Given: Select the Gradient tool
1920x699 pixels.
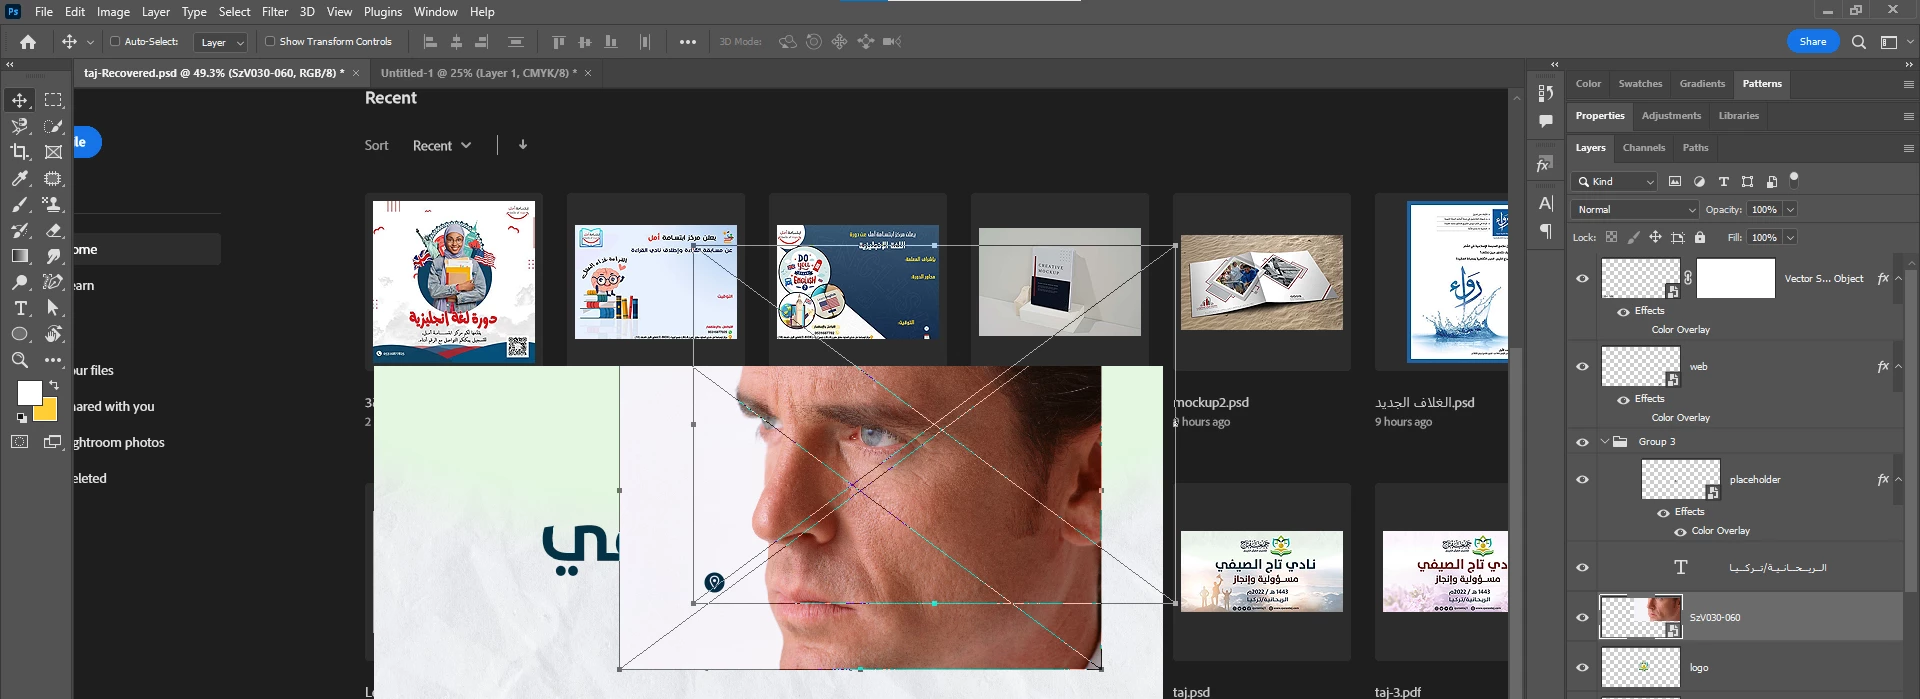Looking at the screenshot, I should (x=19, y=256).
